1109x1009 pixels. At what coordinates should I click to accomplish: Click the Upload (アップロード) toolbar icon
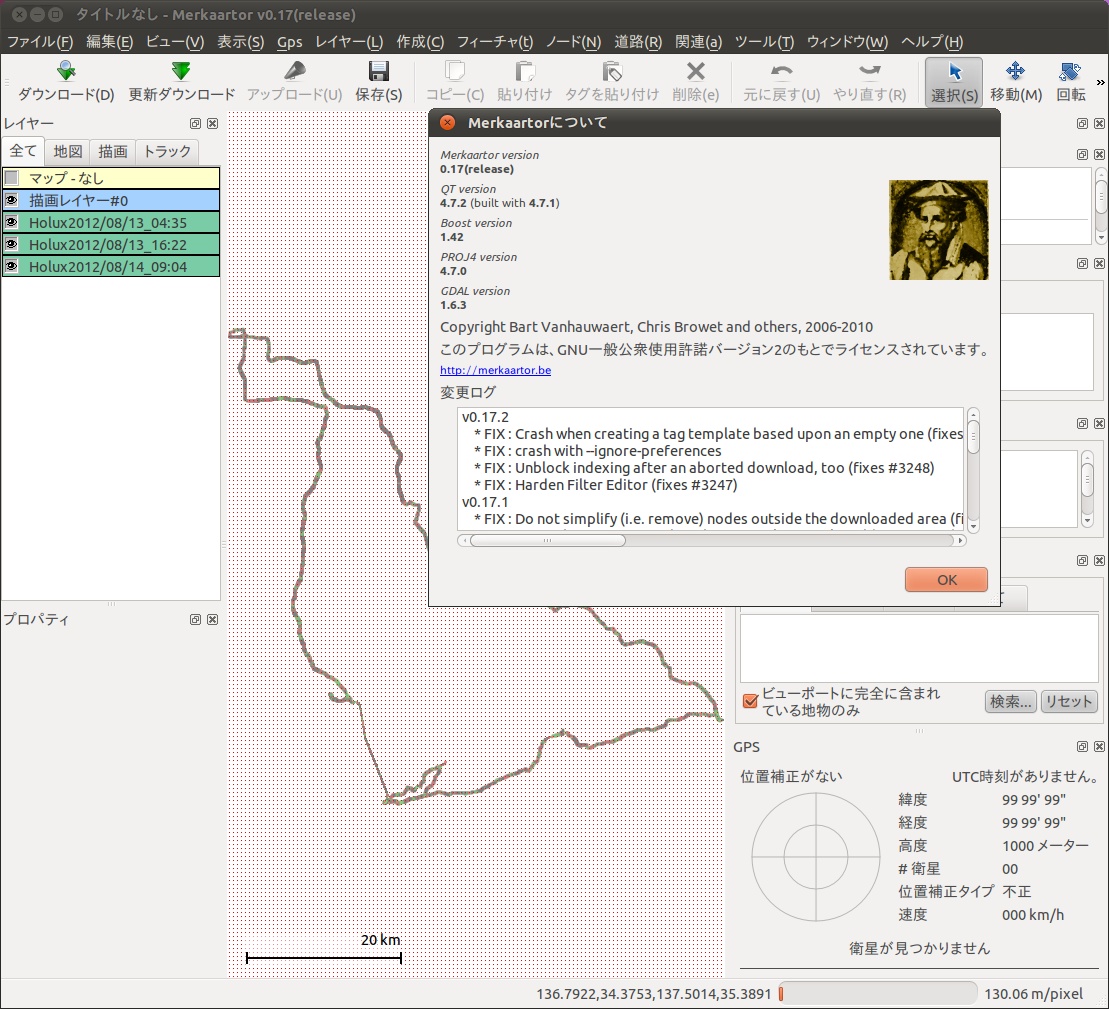pos(294,71)
